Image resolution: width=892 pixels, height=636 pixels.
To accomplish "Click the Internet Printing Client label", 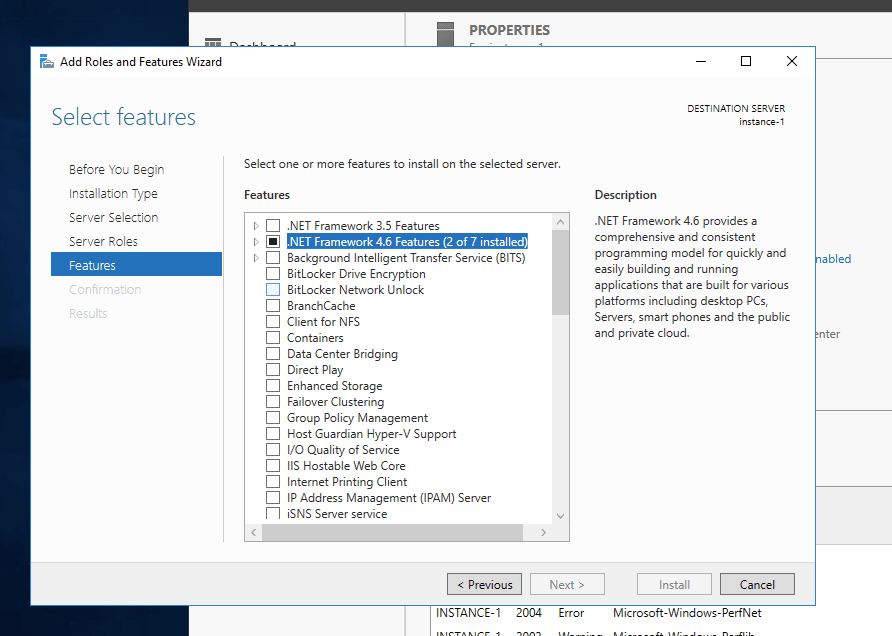I will [347, 481].
